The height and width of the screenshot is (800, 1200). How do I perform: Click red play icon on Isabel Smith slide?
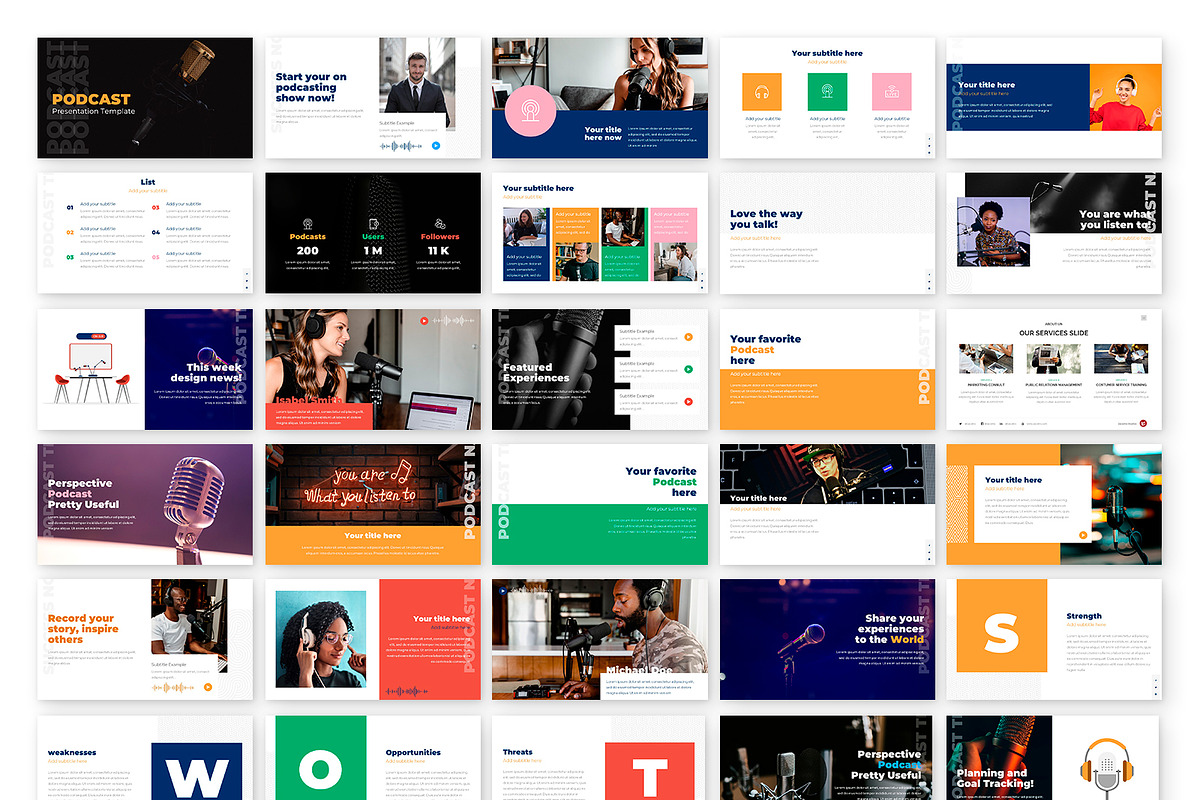coord(425,321)
